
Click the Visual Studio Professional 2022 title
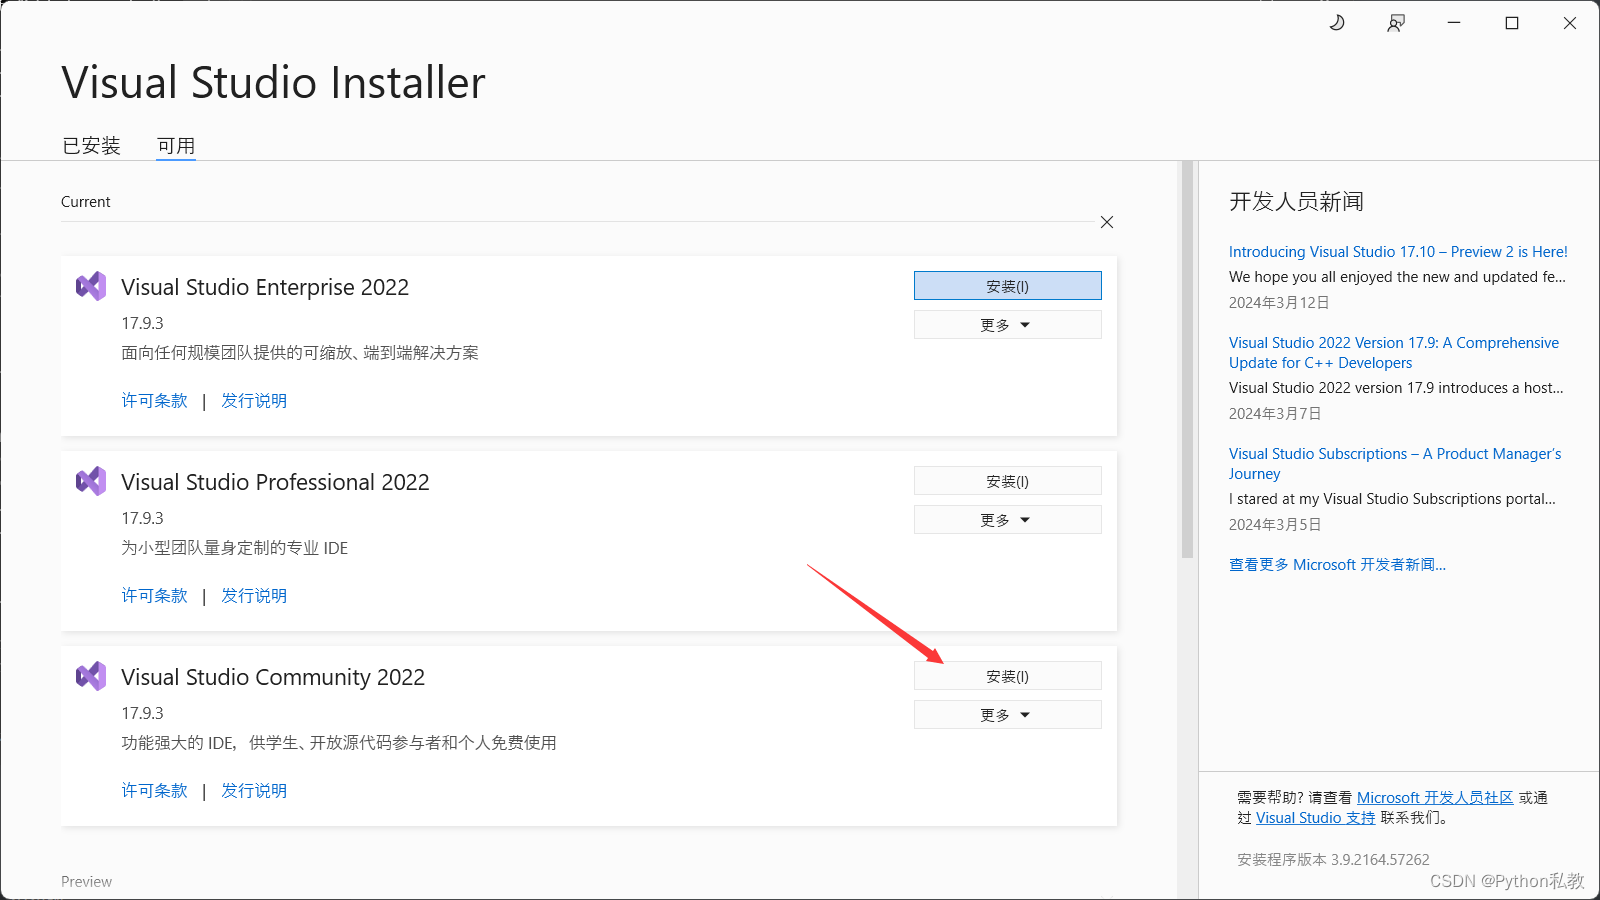tap(275, 482)
